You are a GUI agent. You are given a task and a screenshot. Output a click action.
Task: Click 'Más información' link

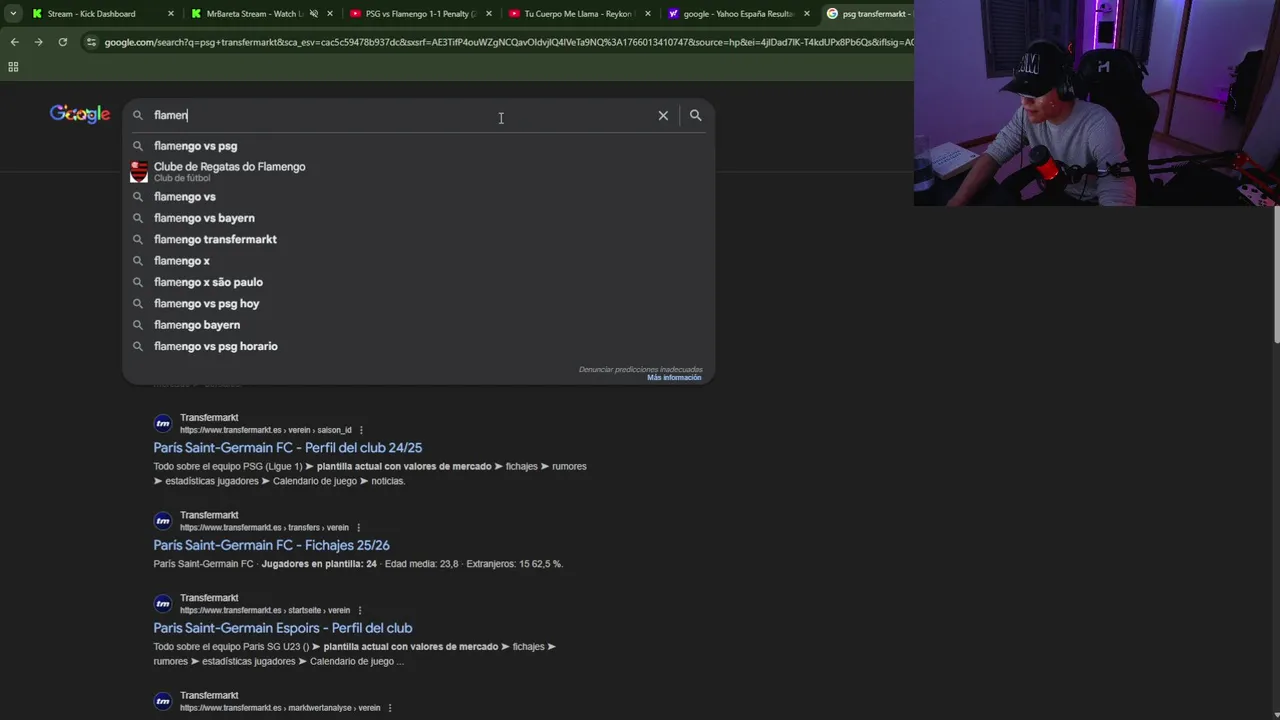[674, 378]
